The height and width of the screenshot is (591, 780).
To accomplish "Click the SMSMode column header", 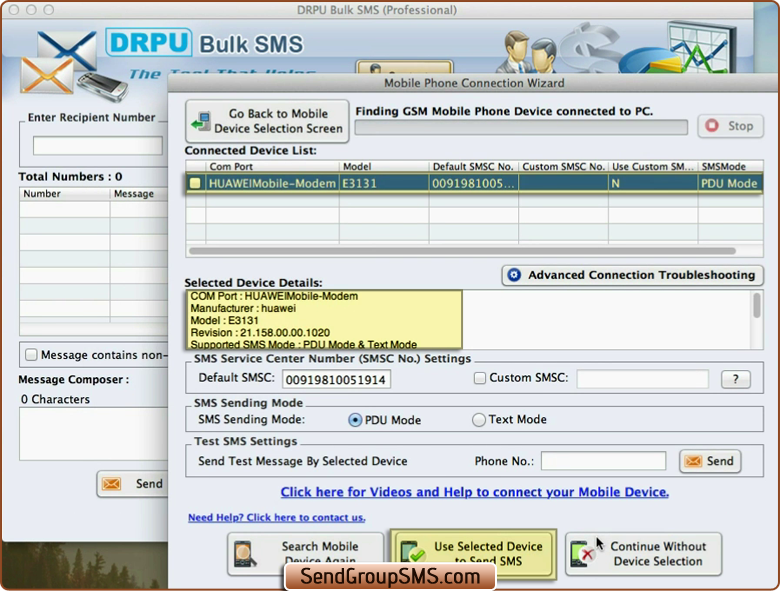I will (730, 167).
